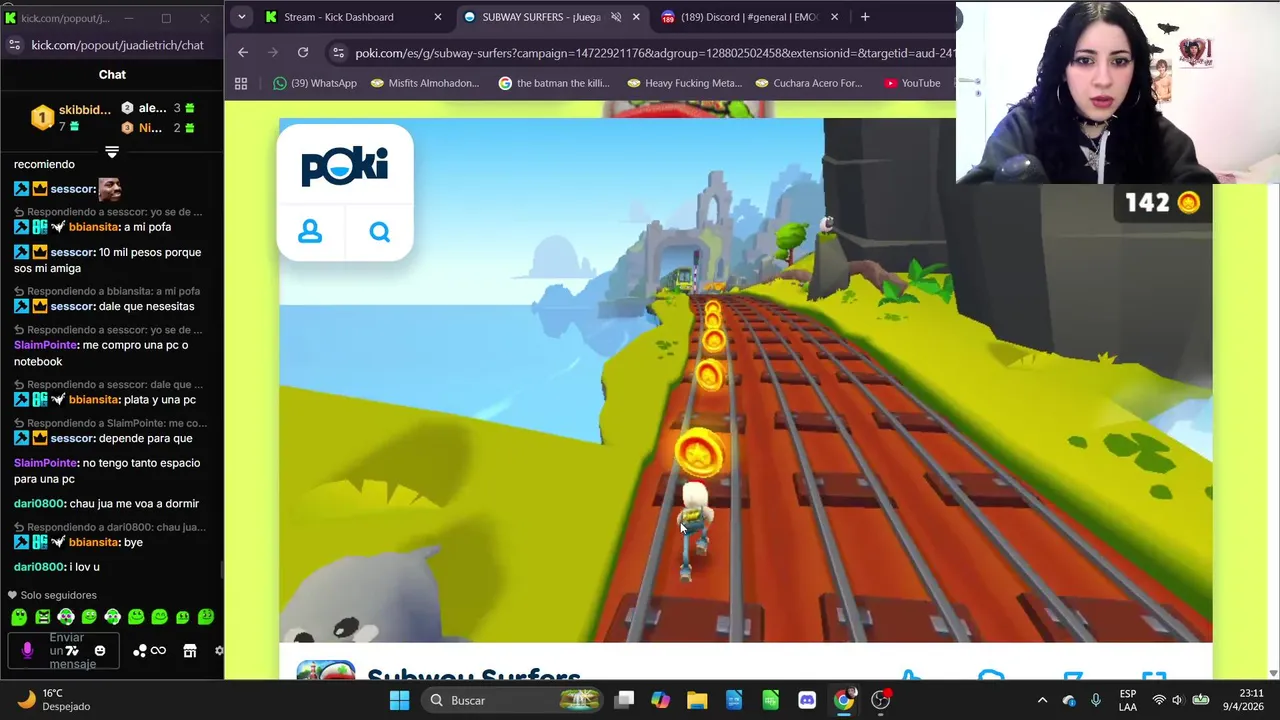The height and width of the screenshot is (720, 1280).
Task: Open the Cuchara Acero For bookmark
Action: [809, 83]
